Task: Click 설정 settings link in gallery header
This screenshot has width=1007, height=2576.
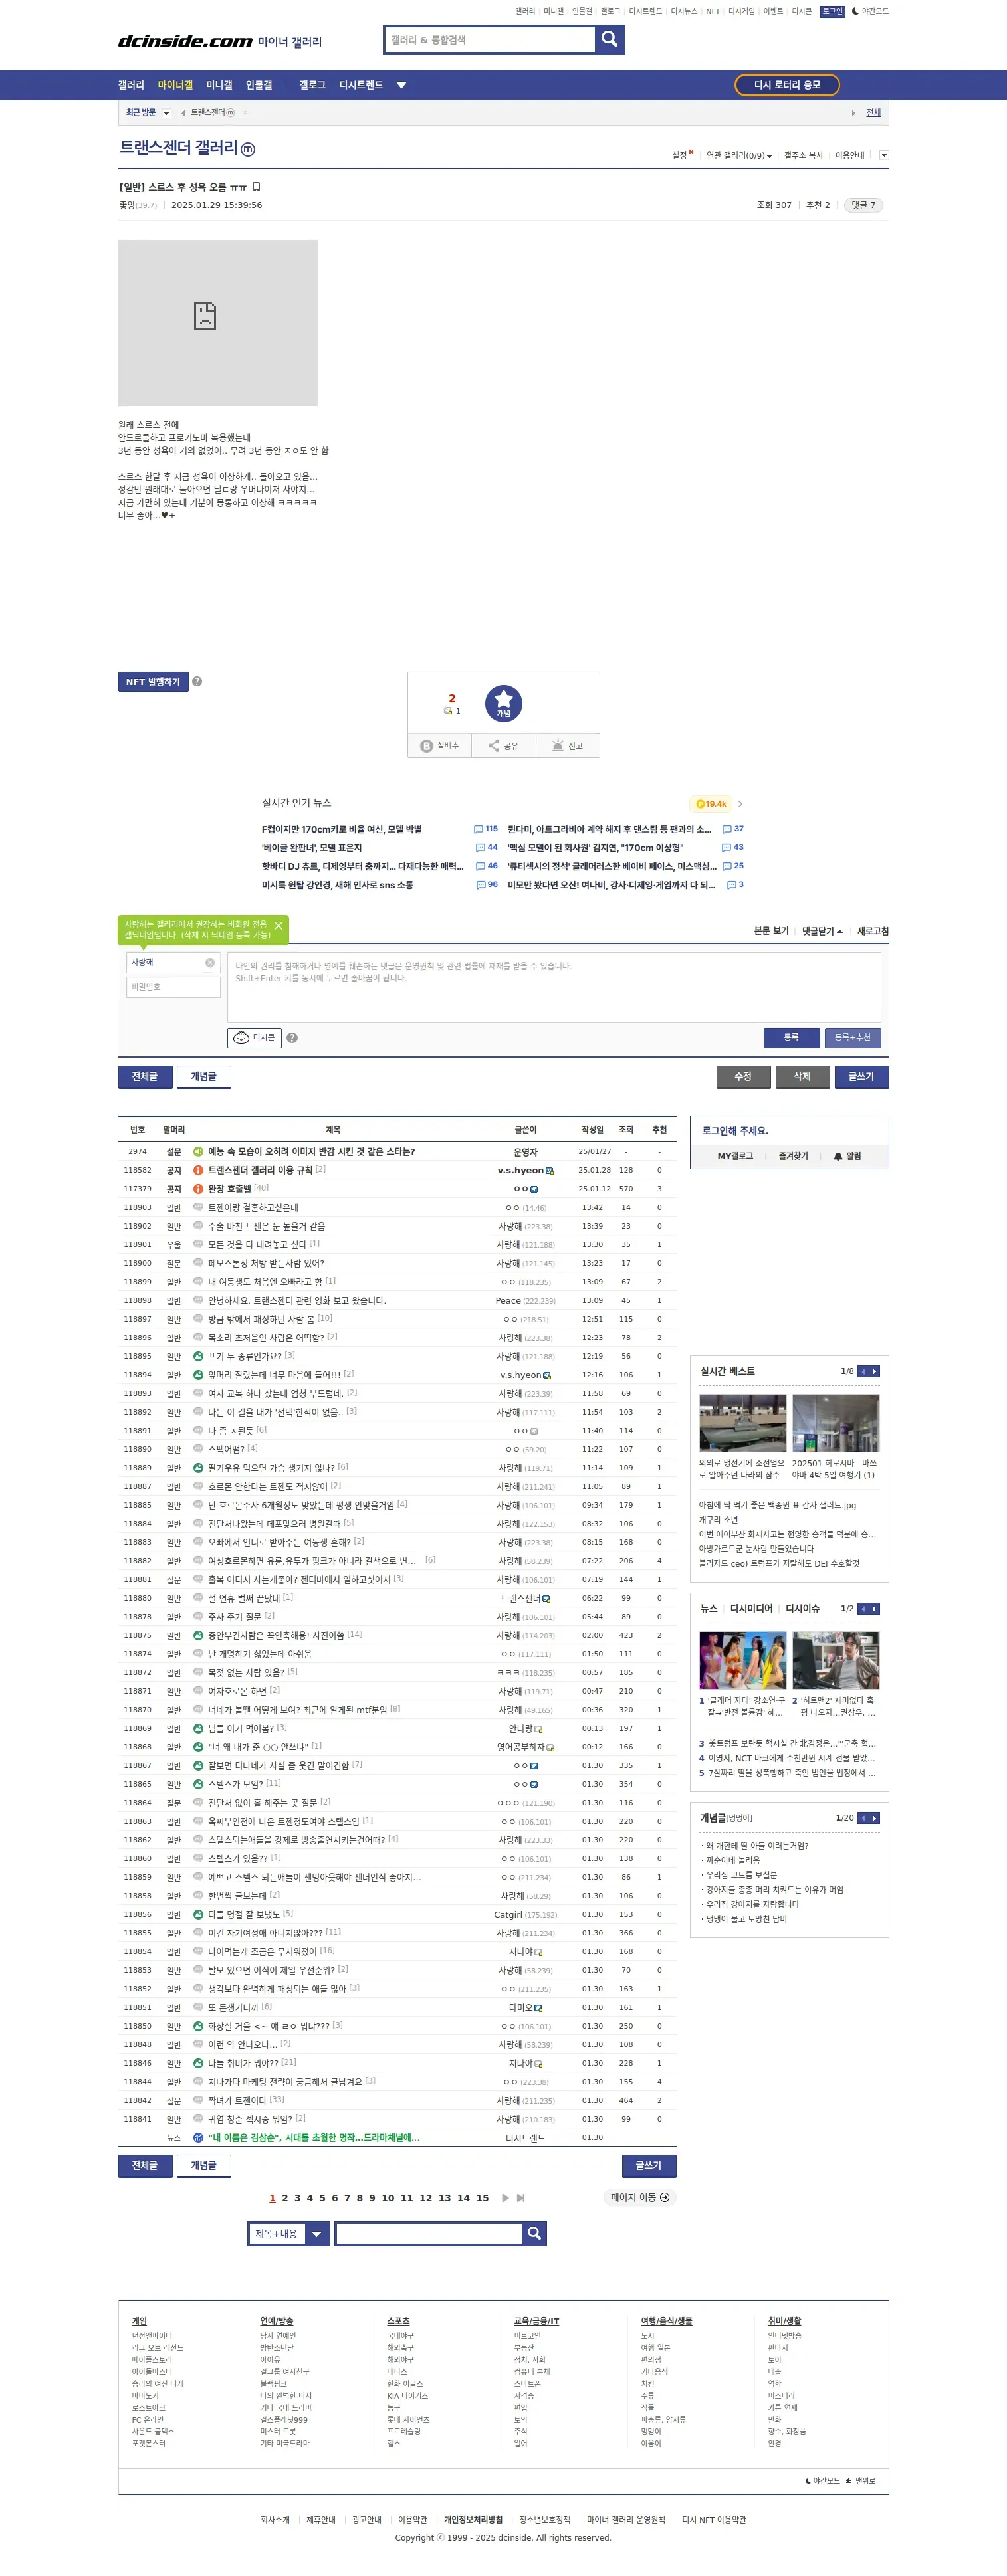Action: [x=681, y=156]
